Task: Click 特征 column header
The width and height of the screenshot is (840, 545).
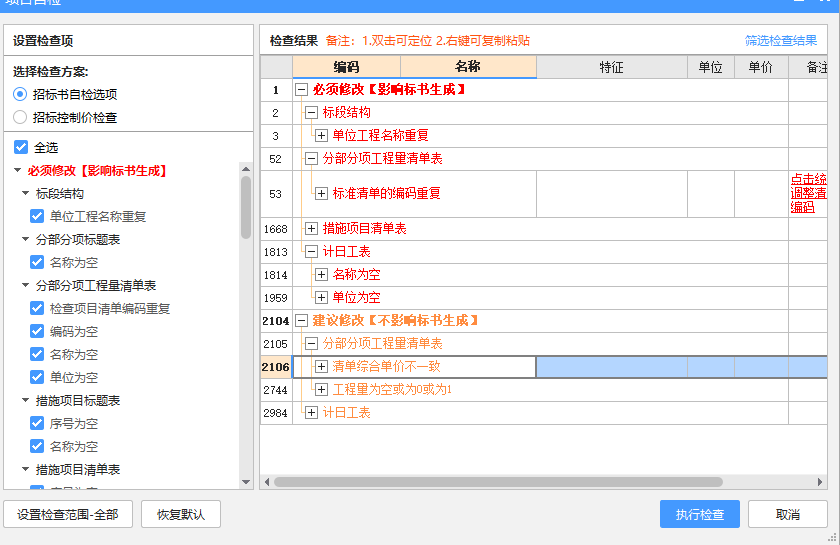Action: coord(612,67)
